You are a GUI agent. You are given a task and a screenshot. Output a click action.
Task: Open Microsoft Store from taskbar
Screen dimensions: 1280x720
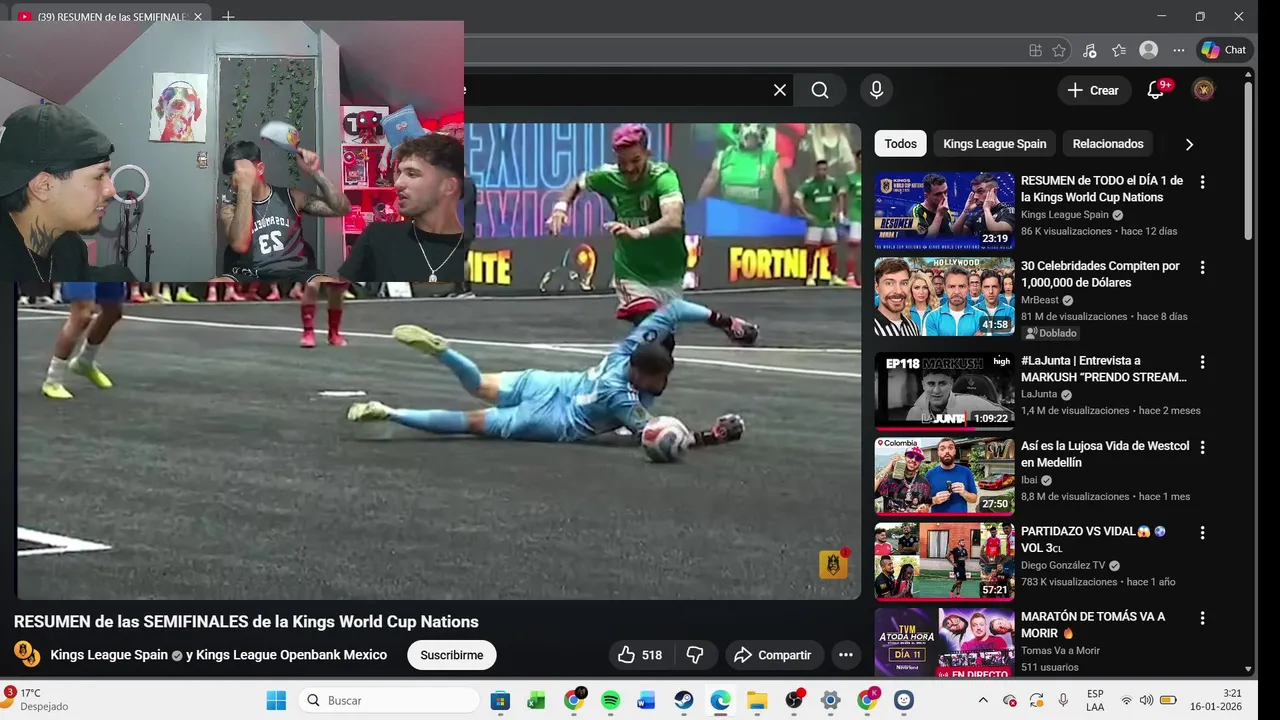[x=500, y=700]
